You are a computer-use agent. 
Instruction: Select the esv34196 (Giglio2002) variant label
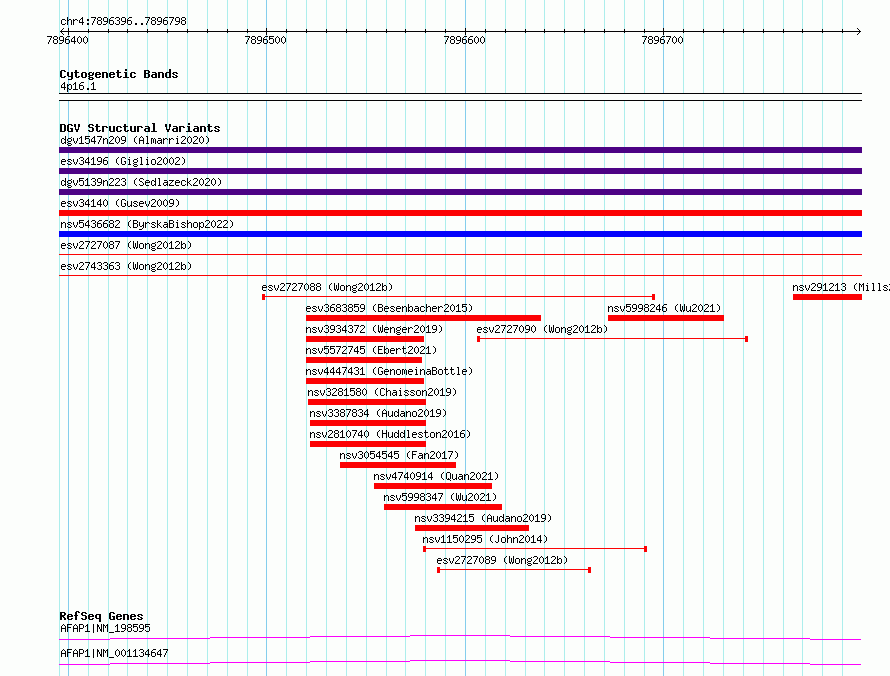point(123,161)
